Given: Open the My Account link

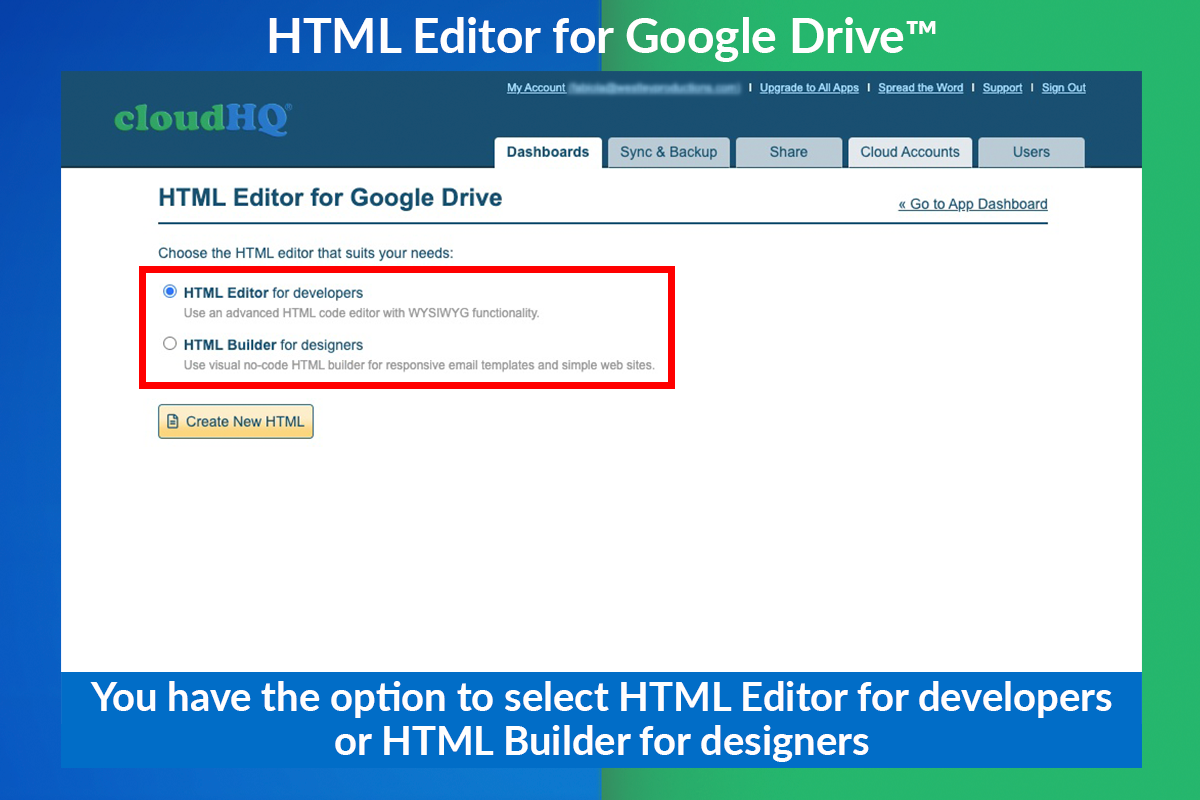Looking at the screenshot, I should pos(536,88).
